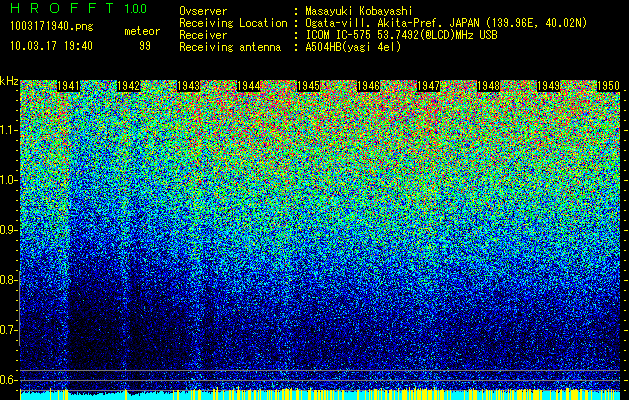Click the observer name Masayuki Kobayashi
The image size is (629, 400).
tap(359, 11)
